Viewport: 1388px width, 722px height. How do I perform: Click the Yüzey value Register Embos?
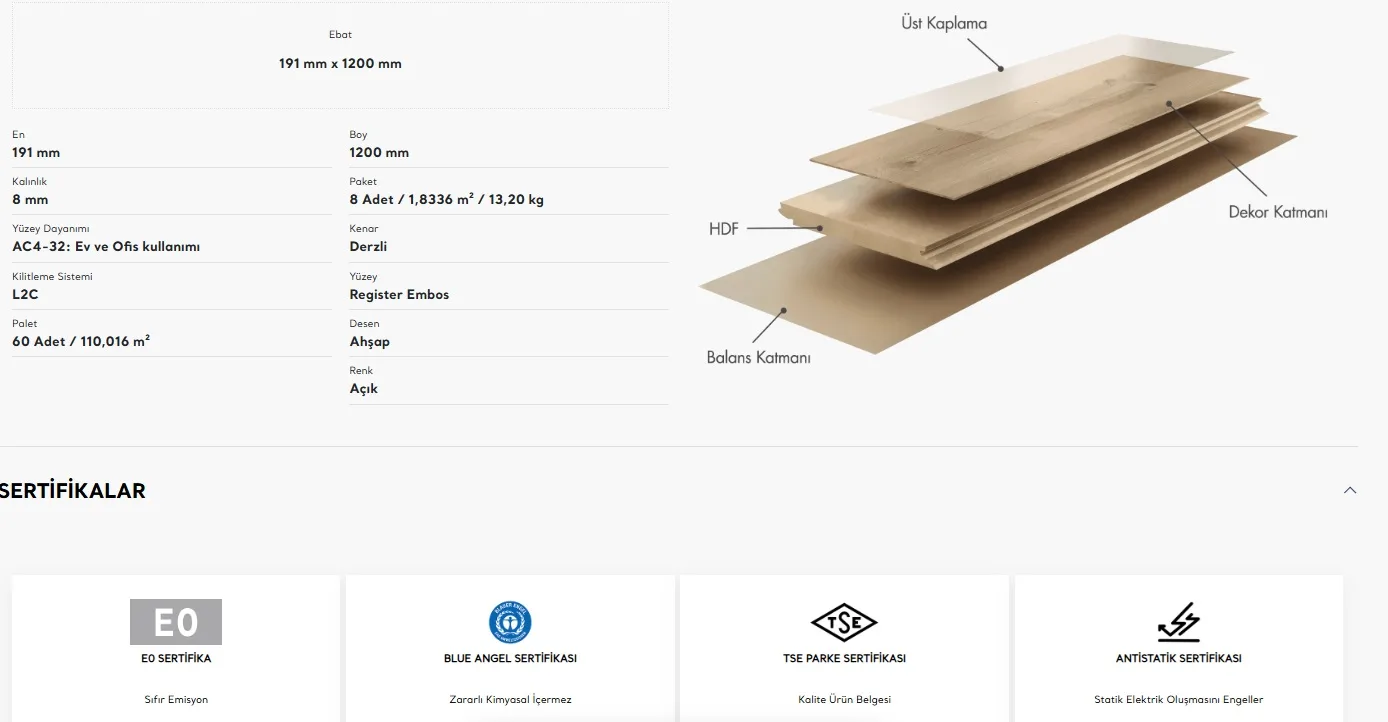pyautogui.click(x=399, y=295)
